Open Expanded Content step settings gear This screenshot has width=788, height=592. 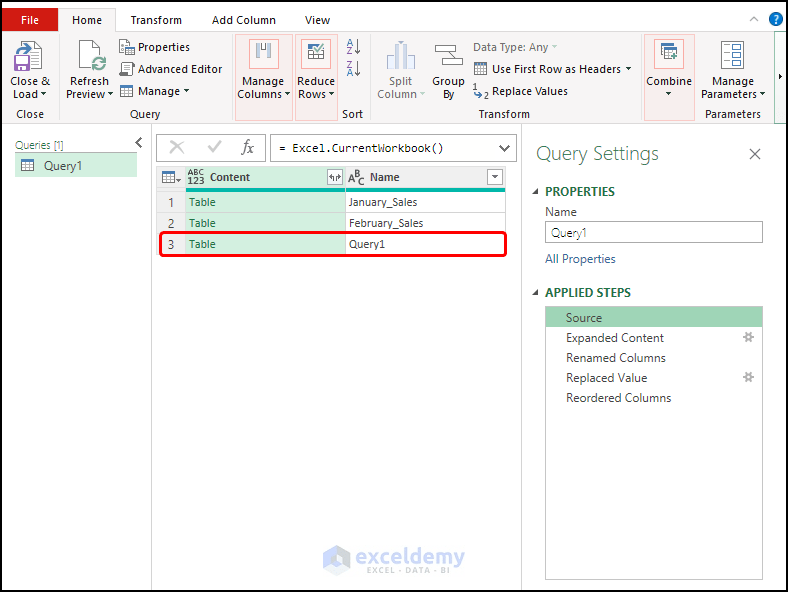coord(749,337)
